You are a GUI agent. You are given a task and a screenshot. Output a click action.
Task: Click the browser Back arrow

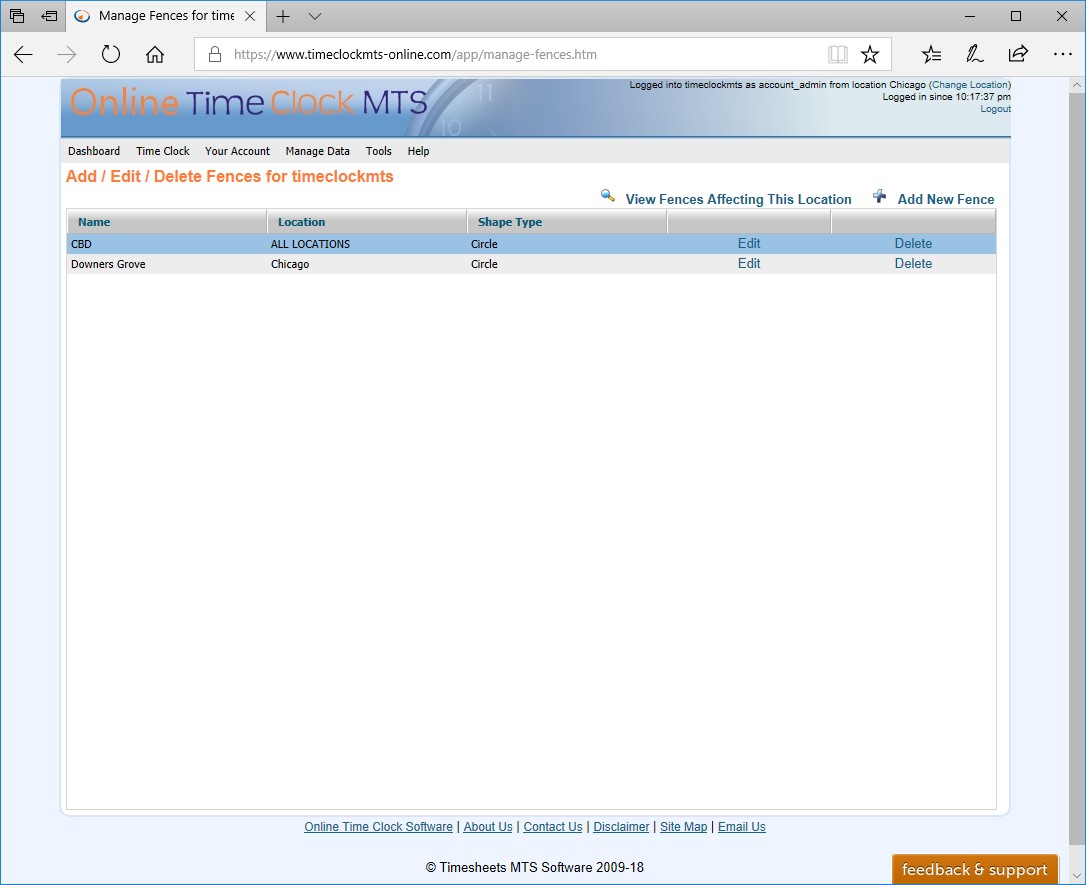23,55
